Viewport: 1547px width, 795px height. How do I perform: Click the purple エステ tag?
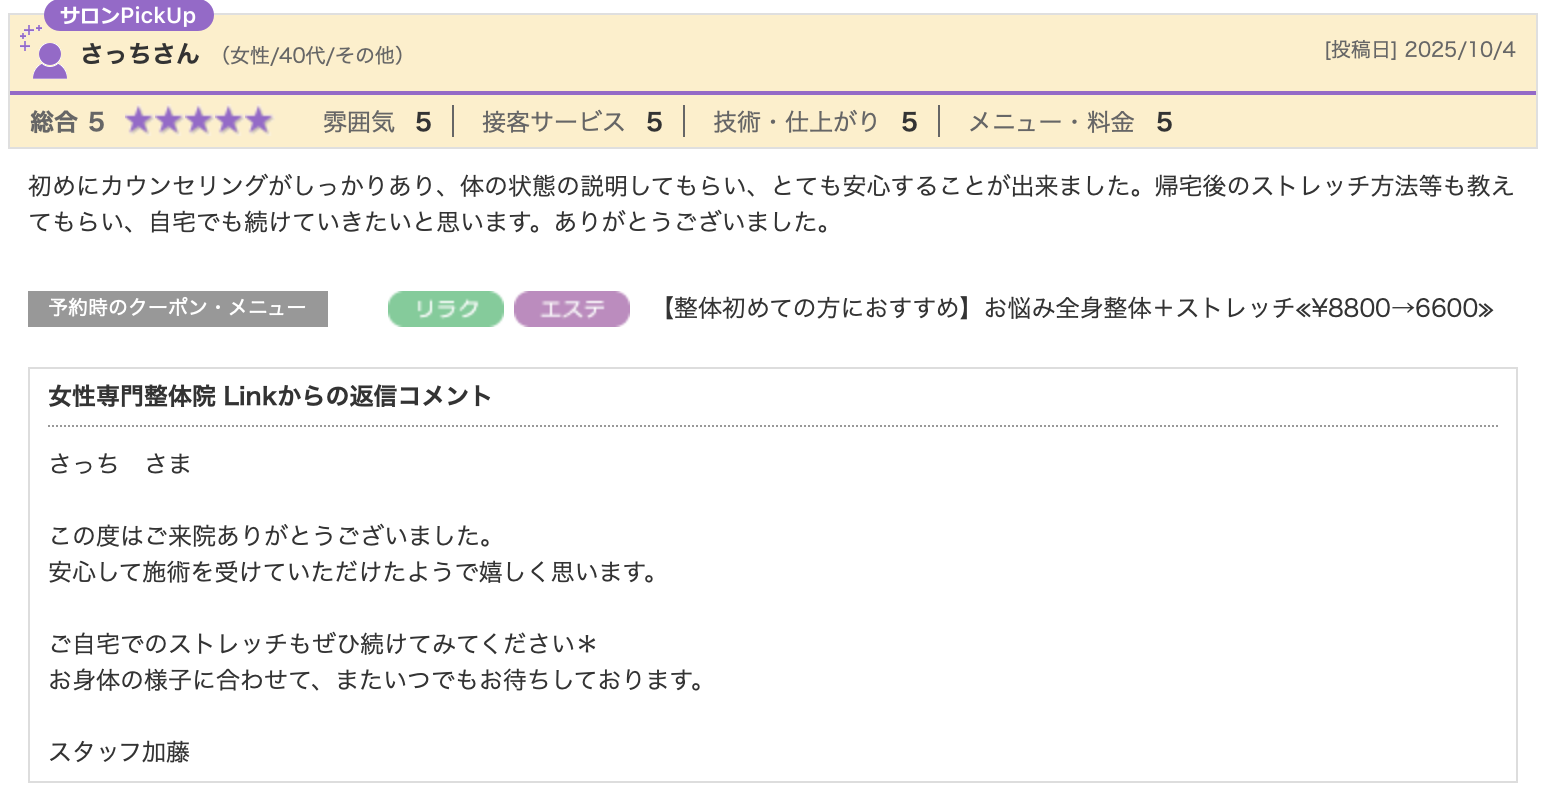coord(572,309)
